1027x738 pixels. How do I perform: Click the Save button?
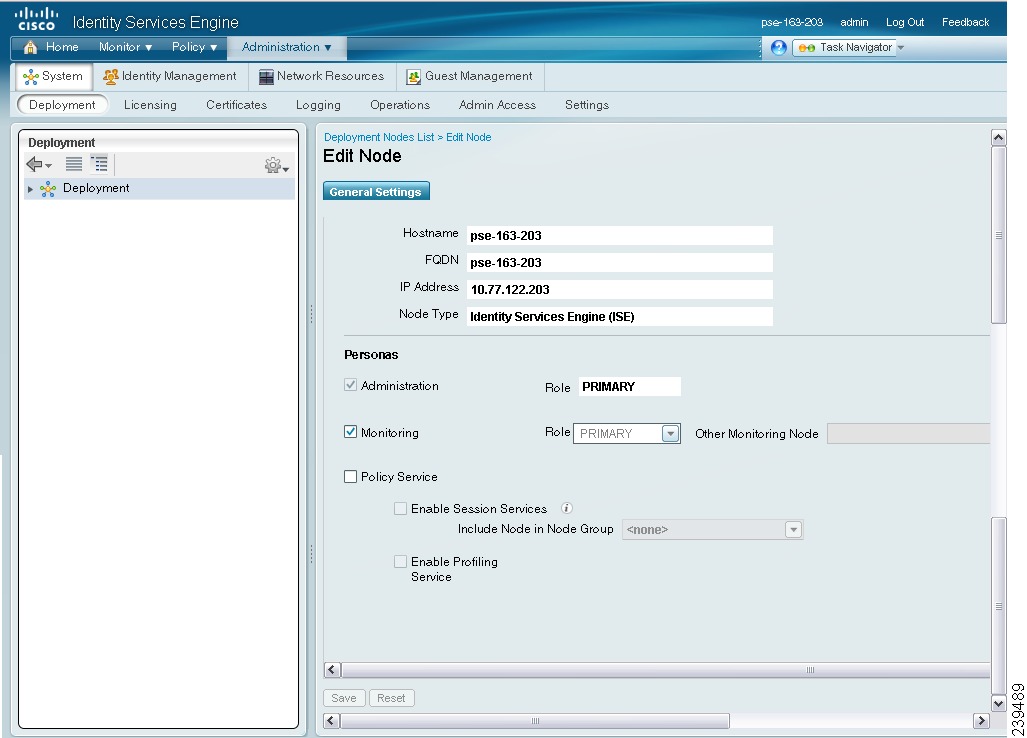point(344,698)
